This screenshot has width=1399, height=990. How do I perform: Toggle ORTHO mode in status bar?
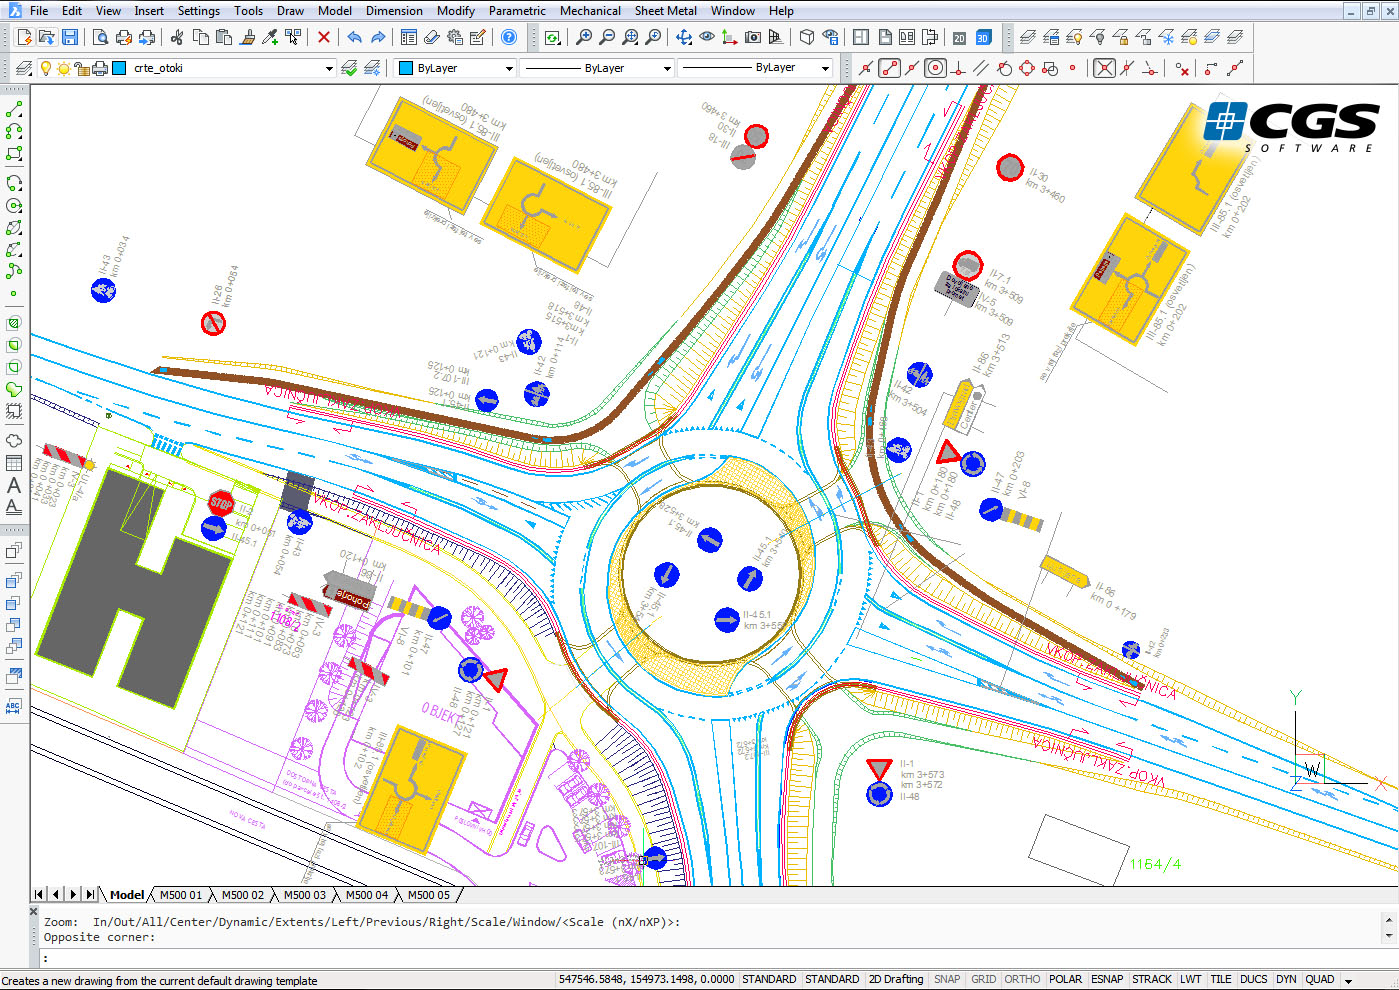[1021, 980]
